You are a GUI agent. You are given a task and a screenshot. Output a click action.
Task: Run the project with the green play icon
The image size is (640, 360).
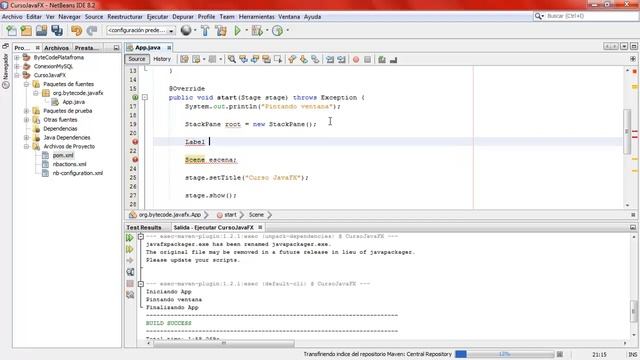point(238,31)
